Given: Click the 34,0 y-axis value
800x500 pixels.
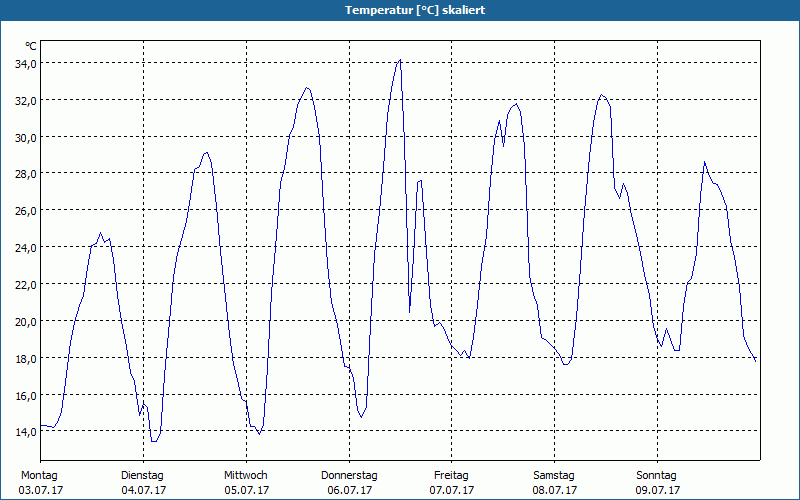Looking at the screenshot, I should [26, 64].
